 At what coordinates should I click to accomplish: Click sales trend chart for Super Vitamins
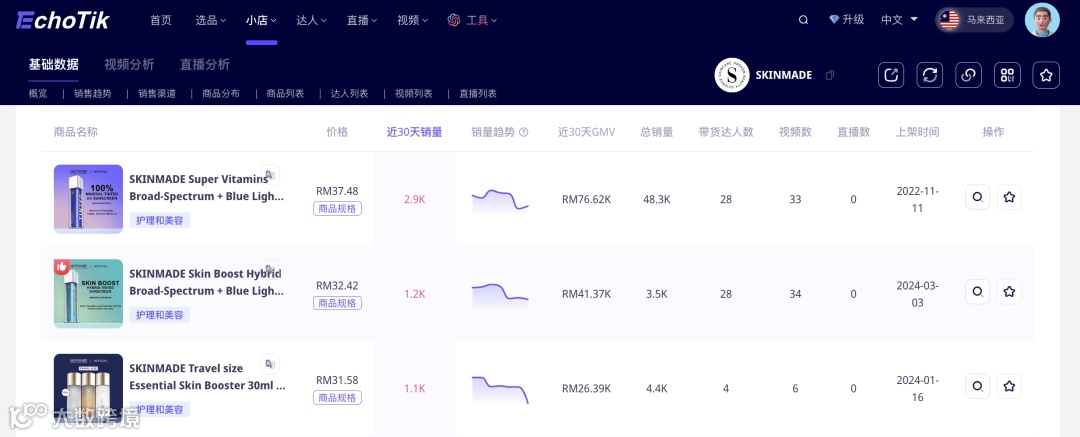pos(500,201)
